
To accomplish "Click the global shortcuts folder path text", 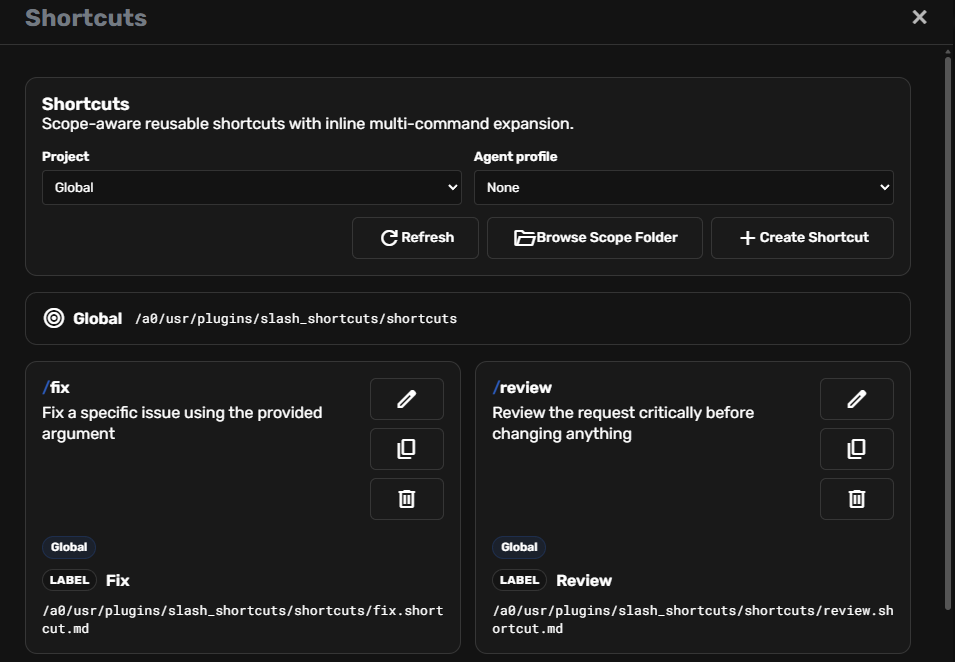I will [296, 319].
